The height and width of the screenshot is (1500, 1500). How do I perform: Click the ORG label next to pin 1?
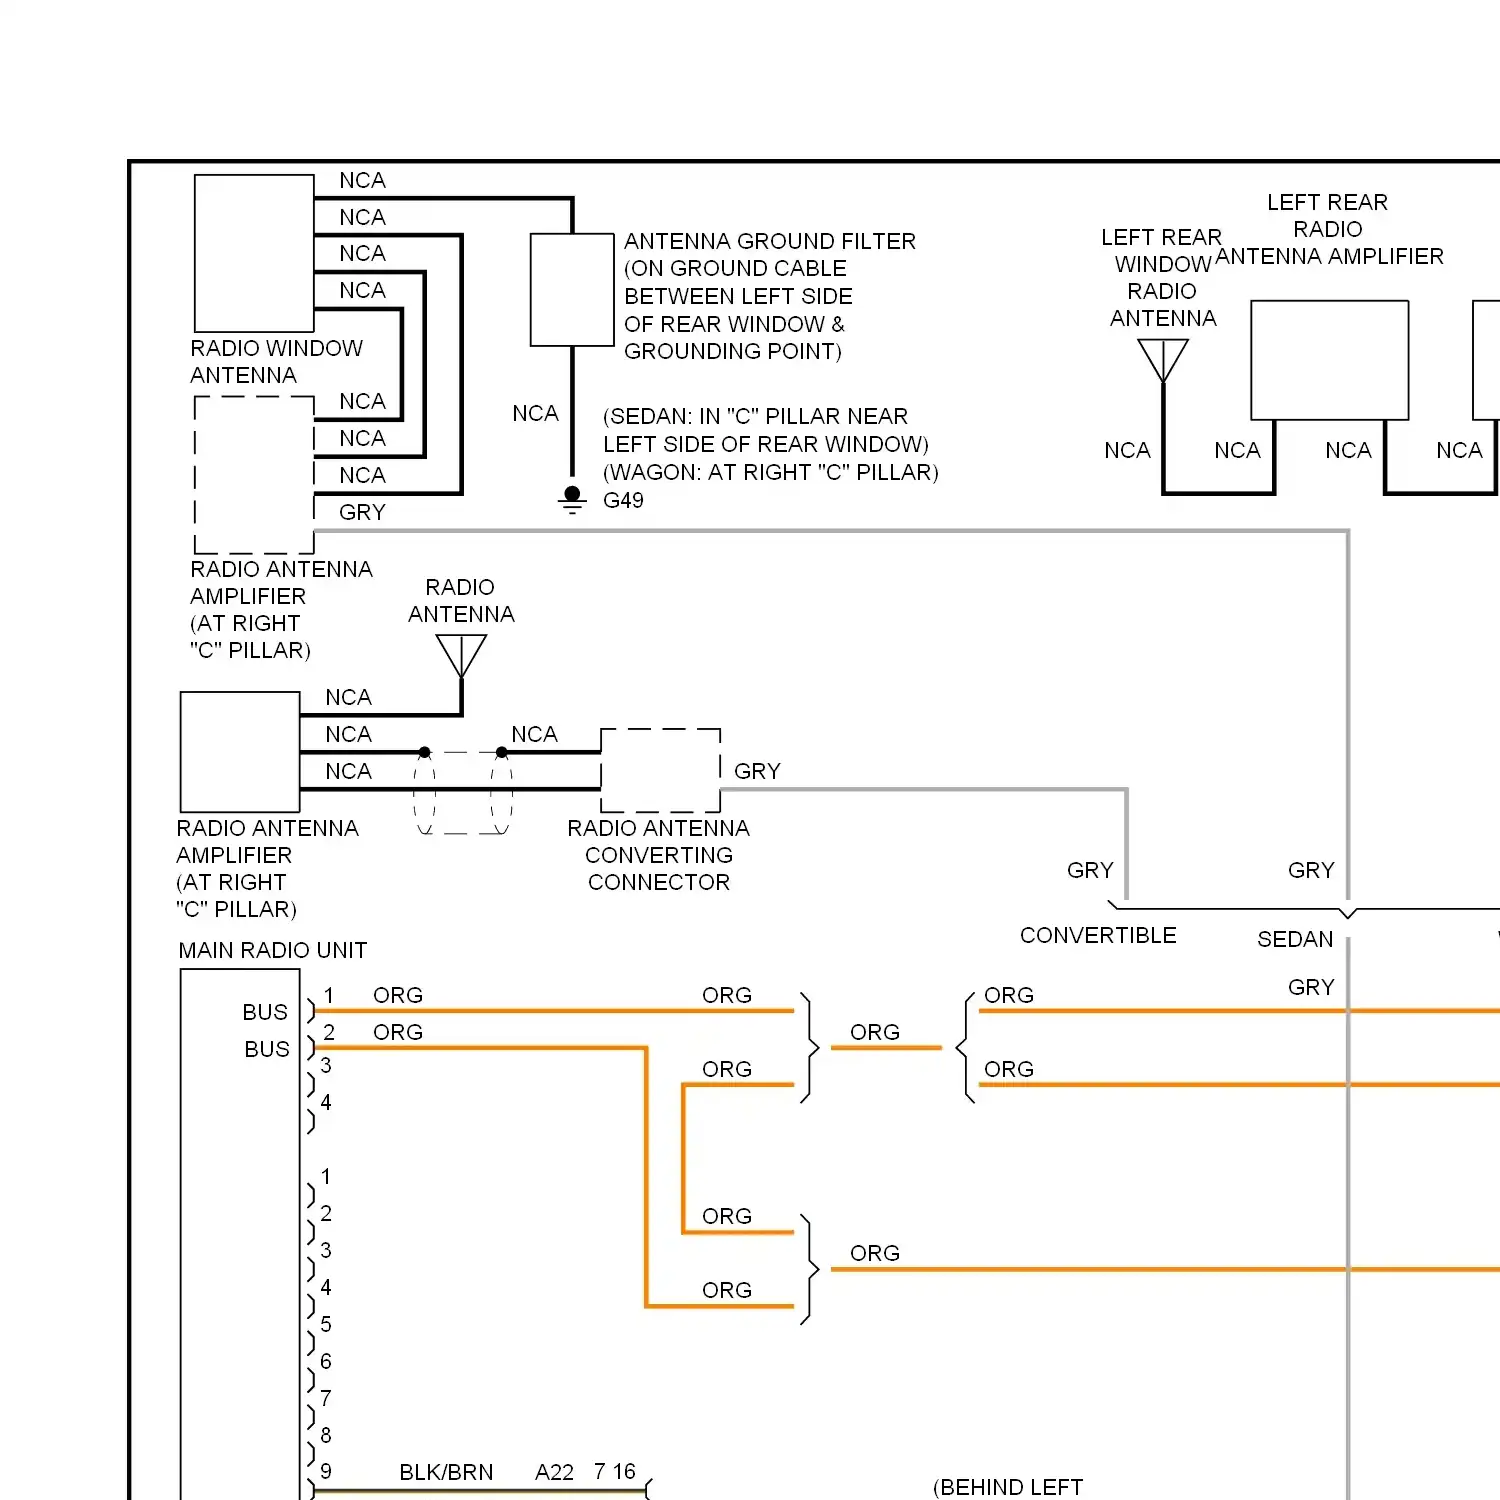coord(398,995)
